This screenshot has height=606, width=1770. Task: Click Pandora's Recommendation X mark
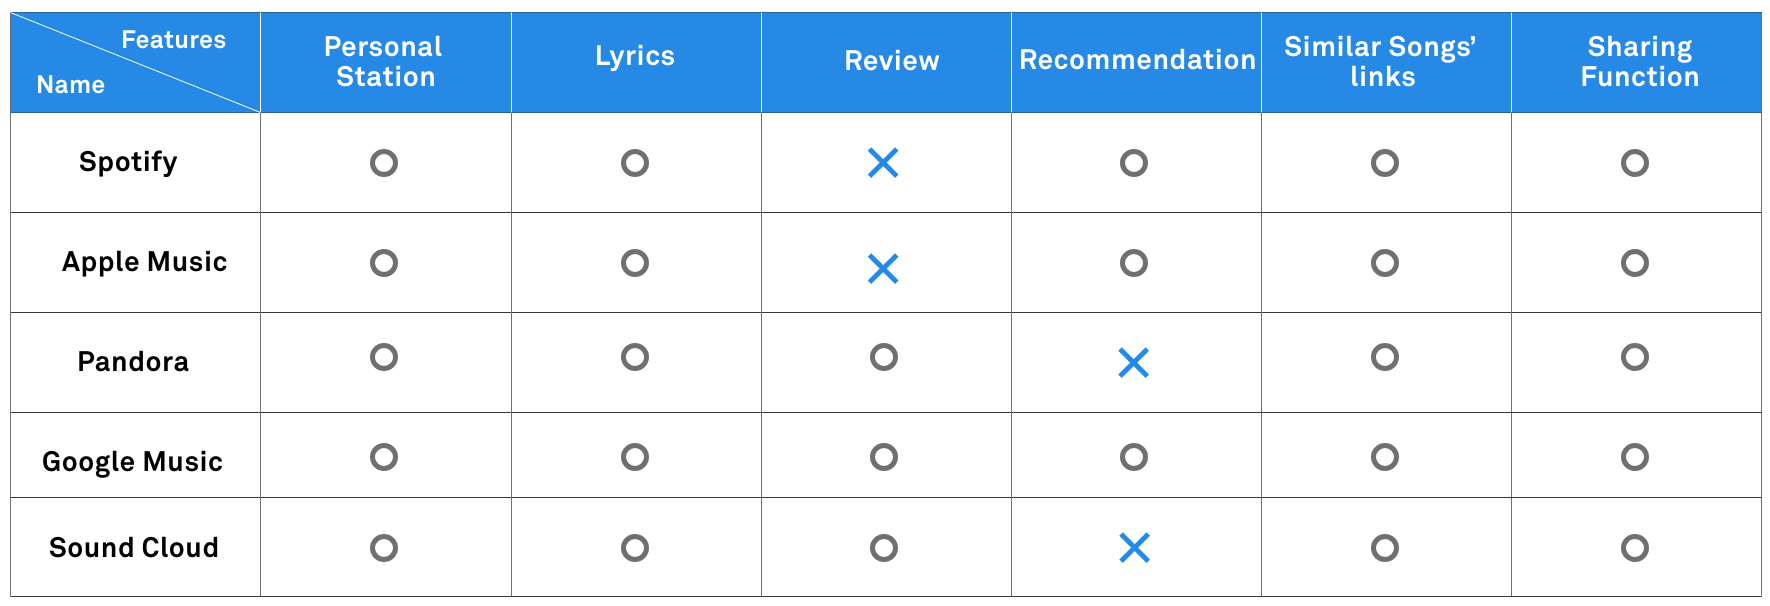[1133, 362]
